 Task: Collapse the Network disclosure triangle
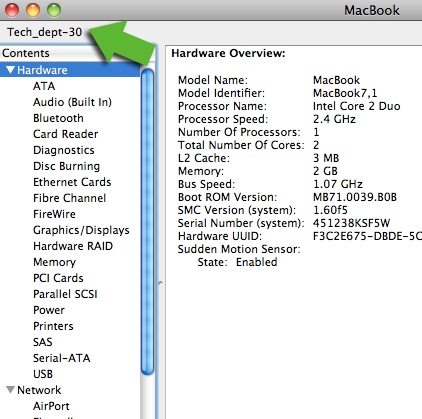[x=10, y=390]
